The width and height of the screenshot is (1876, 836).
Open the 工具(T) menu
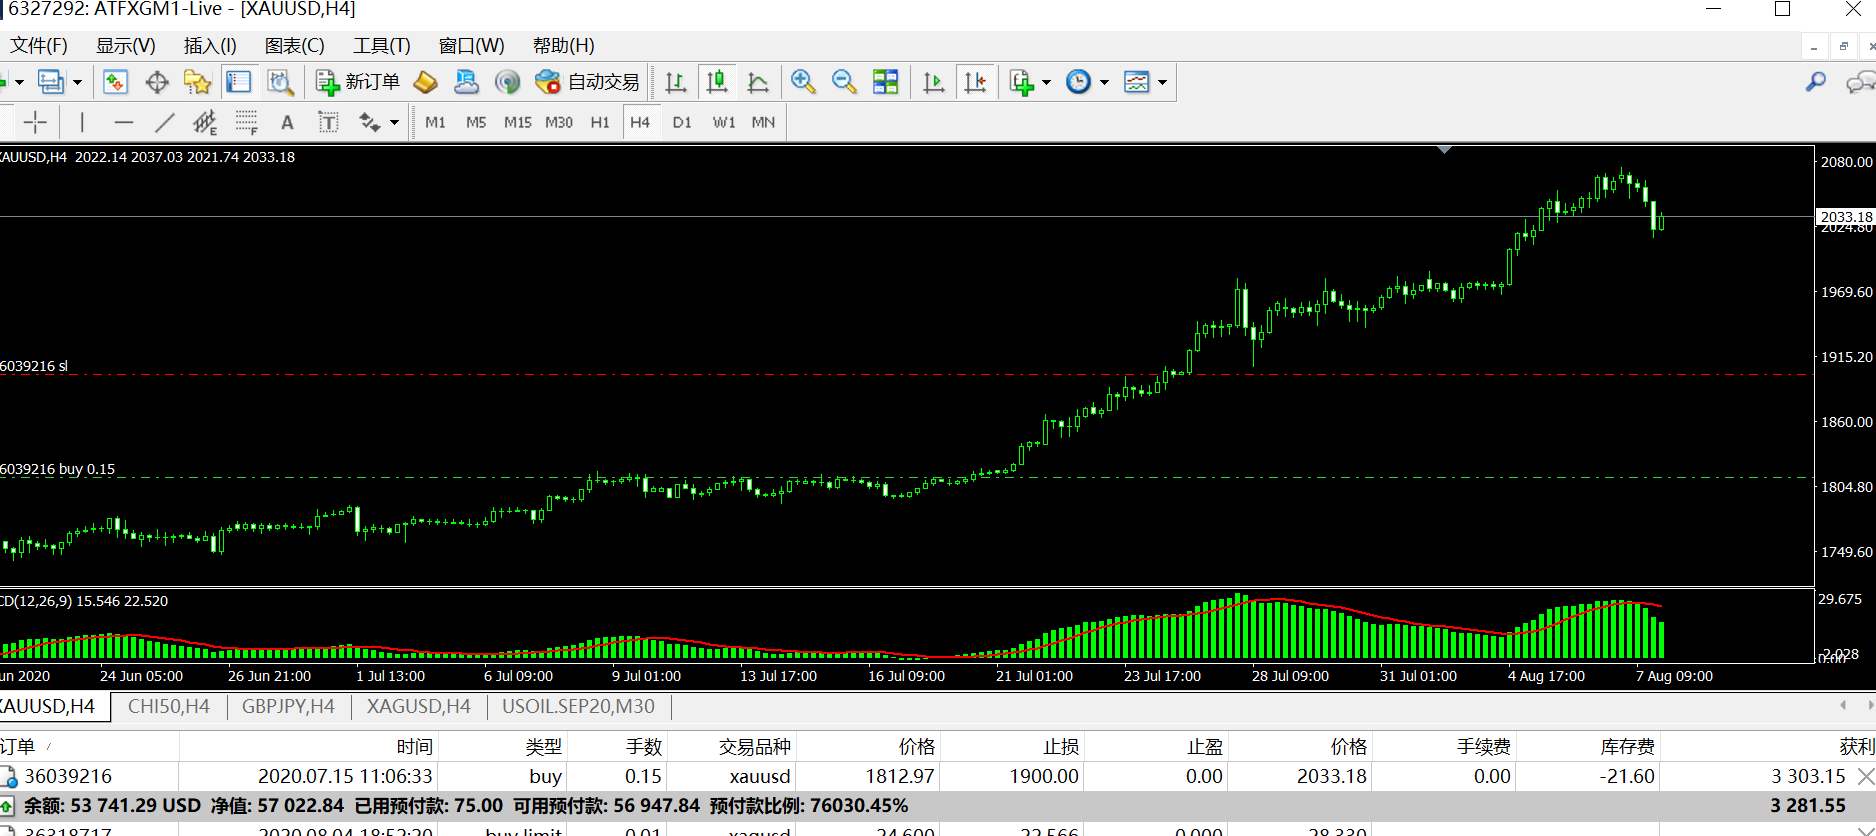click(382, 46)
